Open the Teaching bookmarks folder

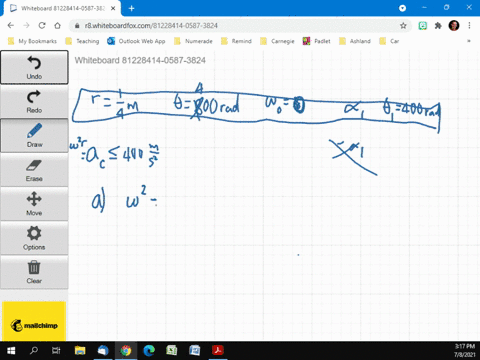pyautogui.click(x=82, y=41)
